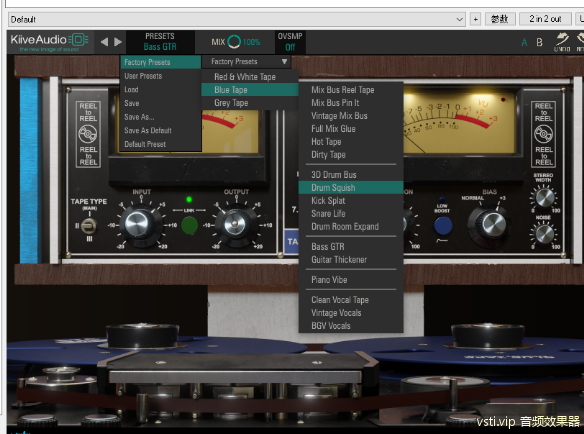Click the Undo arrow icon

562,39
